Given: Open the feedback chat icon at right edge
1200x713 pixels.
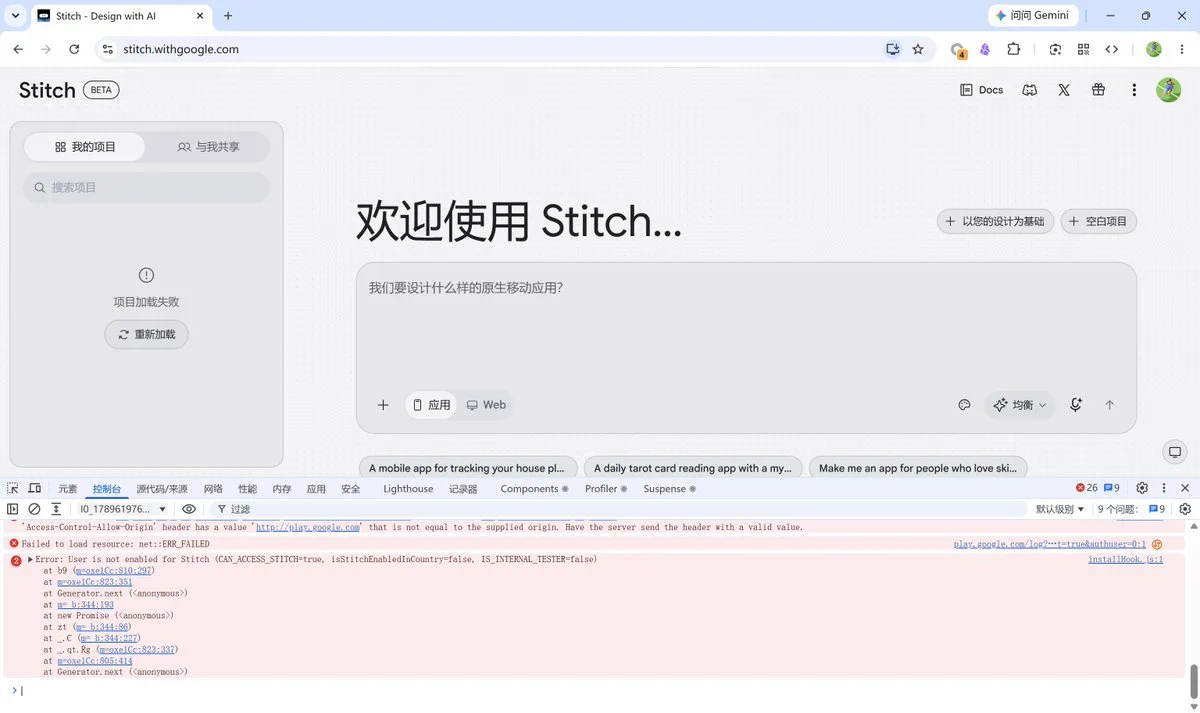Looking at the screenshot, I should point(1175,452).
